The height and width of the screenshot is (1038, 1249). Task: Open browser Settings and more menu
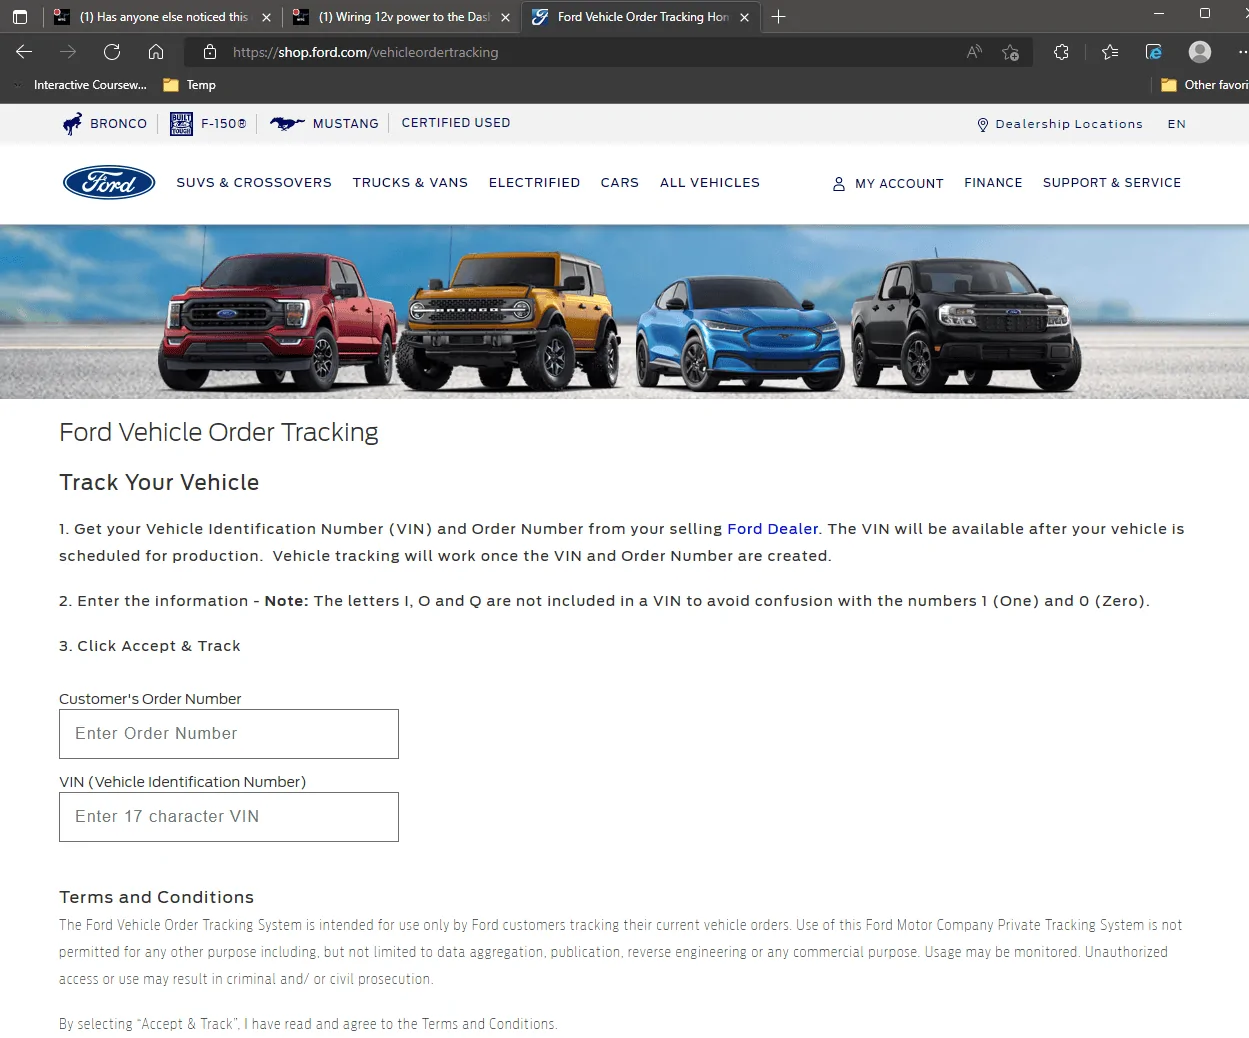[1241, 52]
